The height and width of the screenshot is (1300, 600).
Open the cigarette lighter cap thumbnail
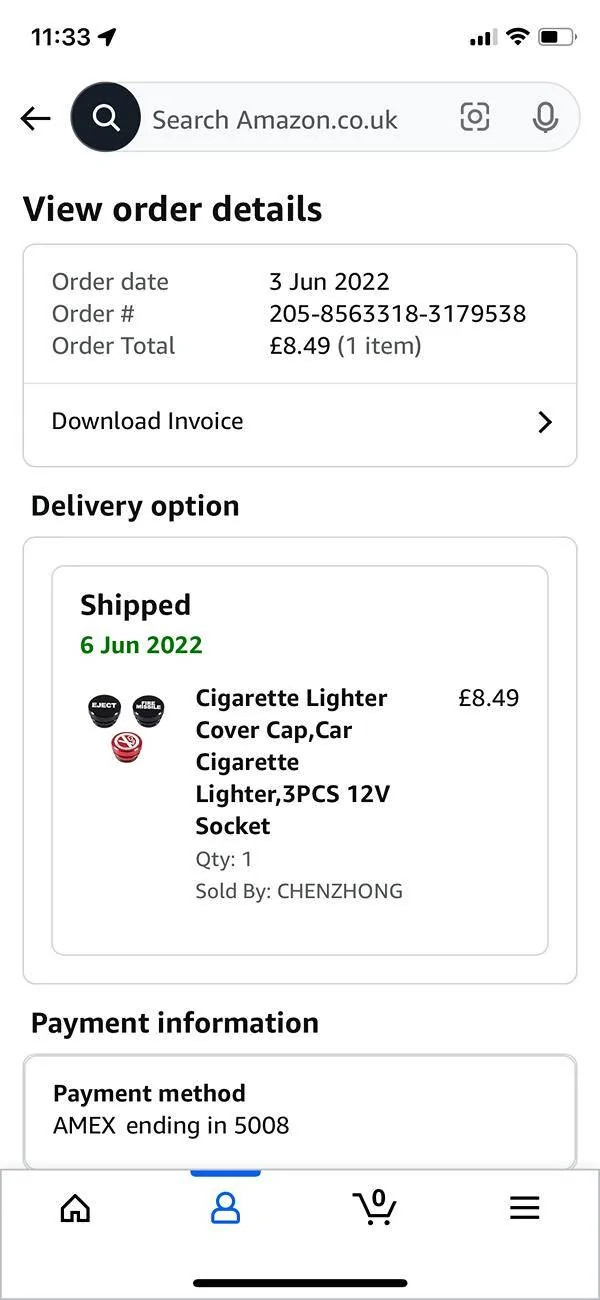click(125, 728)
